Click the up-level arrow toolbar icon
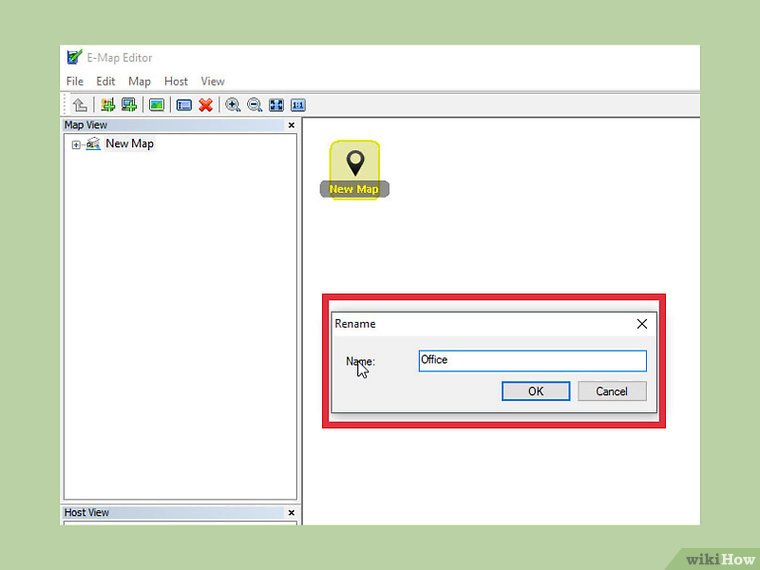The image size is (760, 570). pyautogui.click(x=80, y=105)
